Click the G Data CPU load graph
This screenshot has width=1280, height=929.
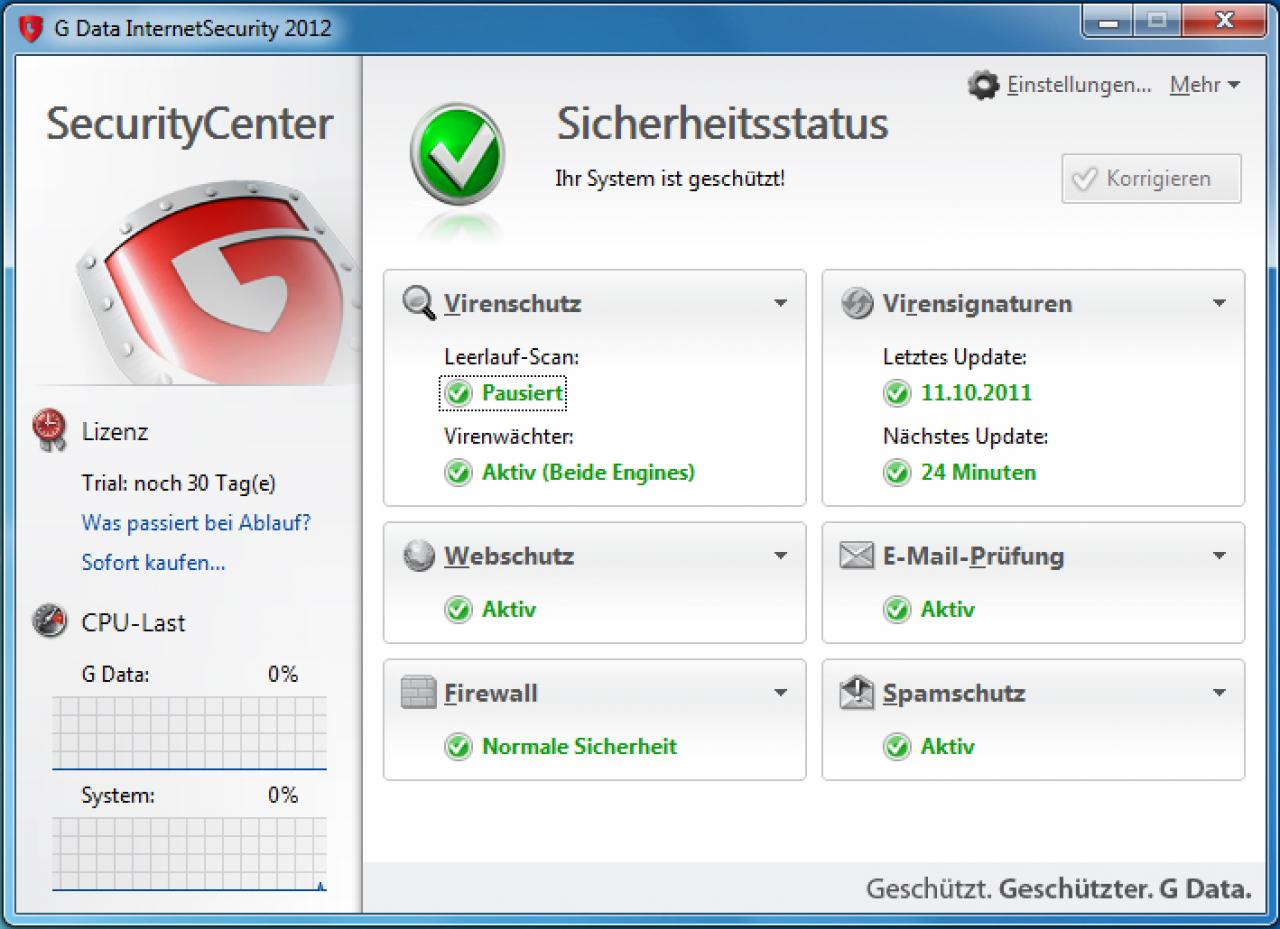(189, 733)
